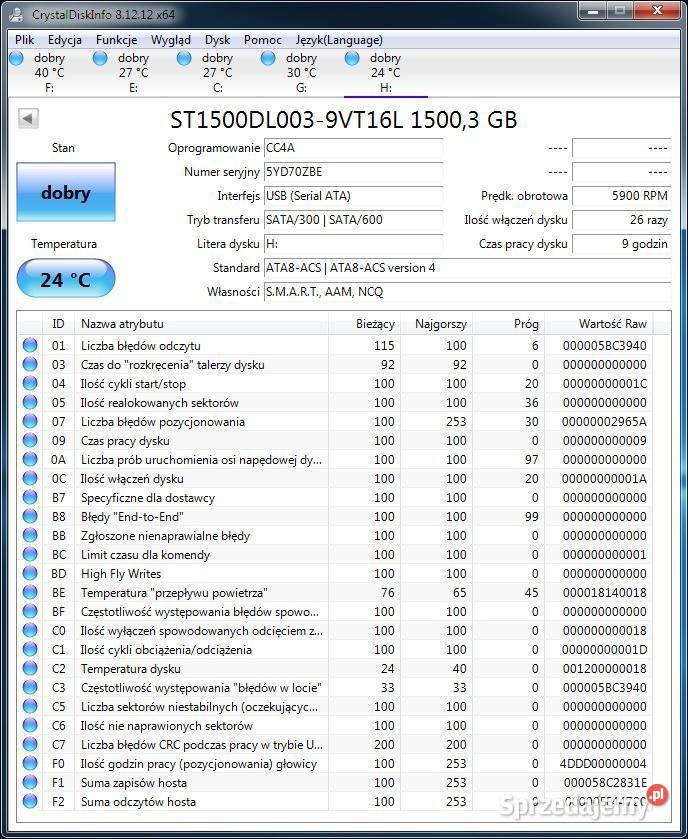Click the blue 'dobry' health status button
The width and height of the screenshot is (688, 839).
click(66, 193)
